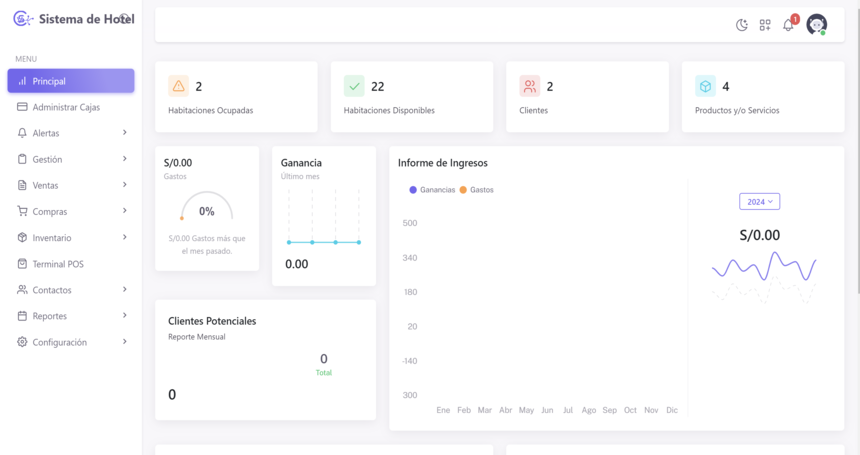The height and width of the screenshot is (455, 860).
Task: Open the notifications bell icon
Action: pyautogui.click(x=788, y=25)
